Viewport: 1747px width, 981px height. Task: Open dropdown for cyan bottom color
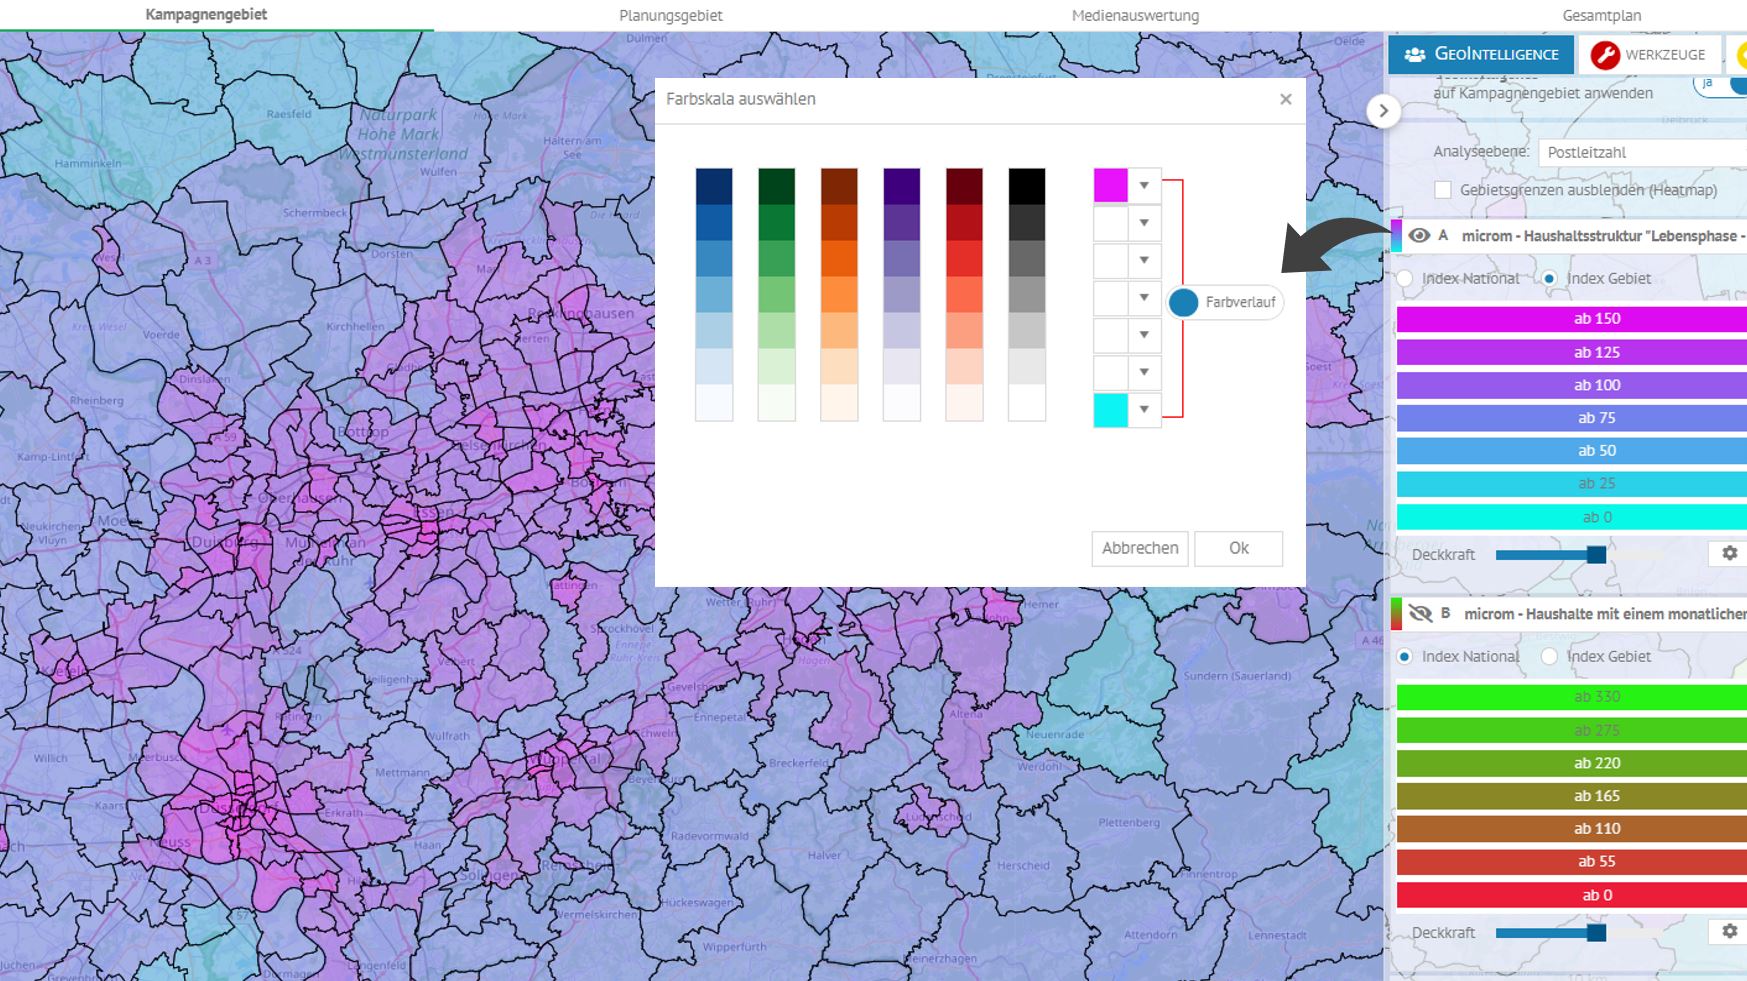point(1144,410)
